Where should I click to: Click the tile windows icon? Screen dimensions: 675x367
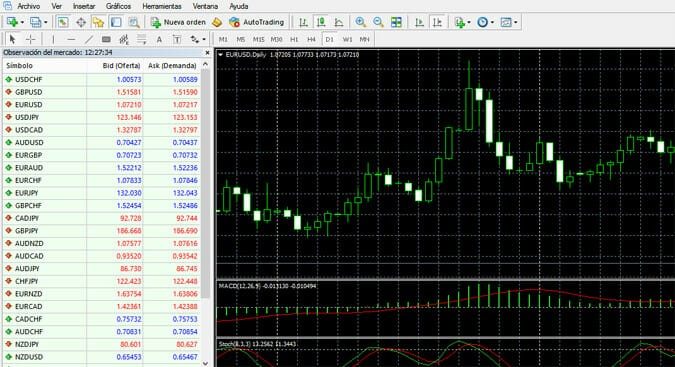pos(396,22)
